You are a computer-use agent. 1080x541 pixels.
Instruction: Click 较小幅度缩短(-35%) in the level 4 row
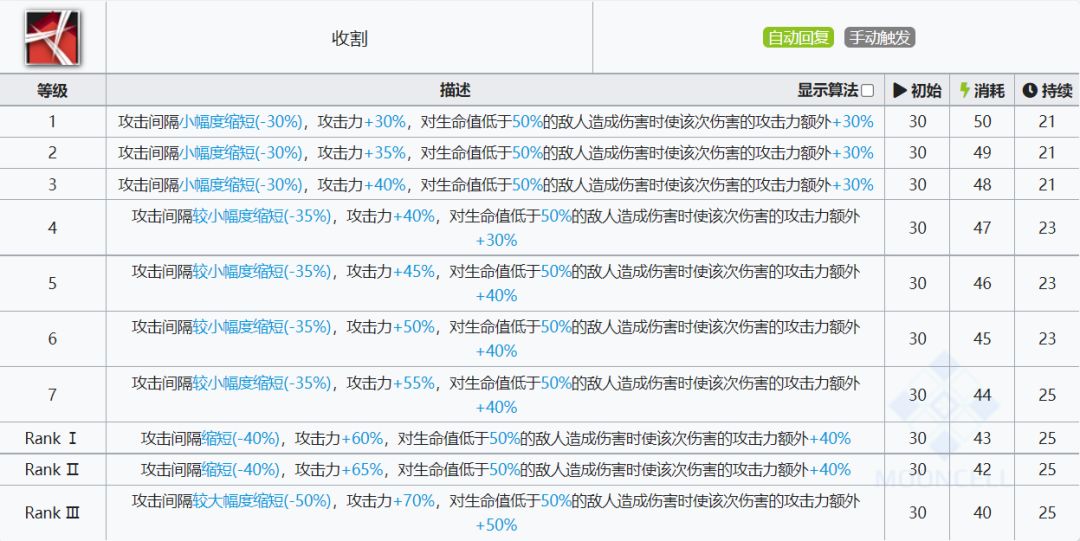(261, 215)
